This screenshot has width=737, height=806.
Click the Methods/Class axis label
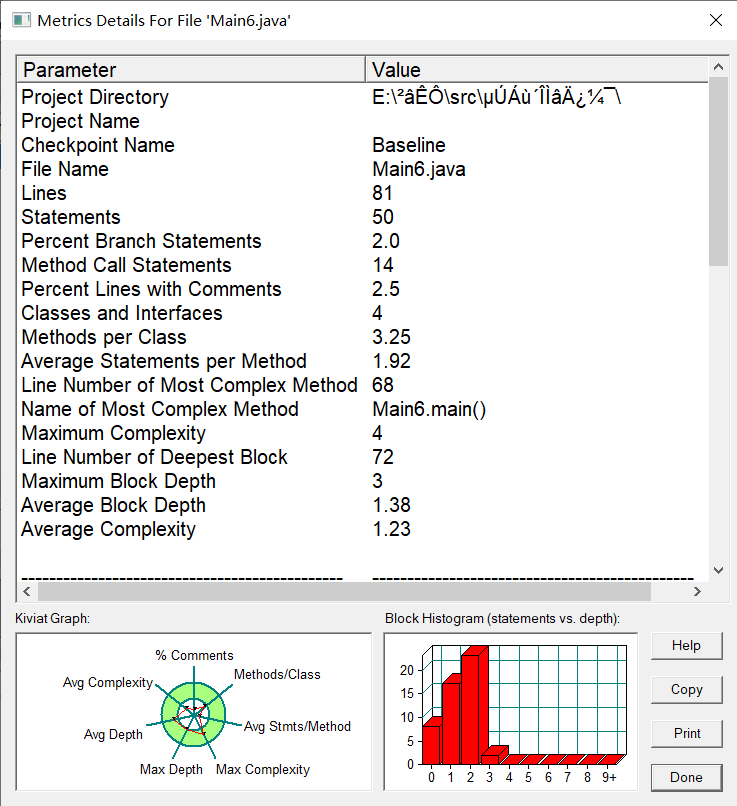pos(277,674)
